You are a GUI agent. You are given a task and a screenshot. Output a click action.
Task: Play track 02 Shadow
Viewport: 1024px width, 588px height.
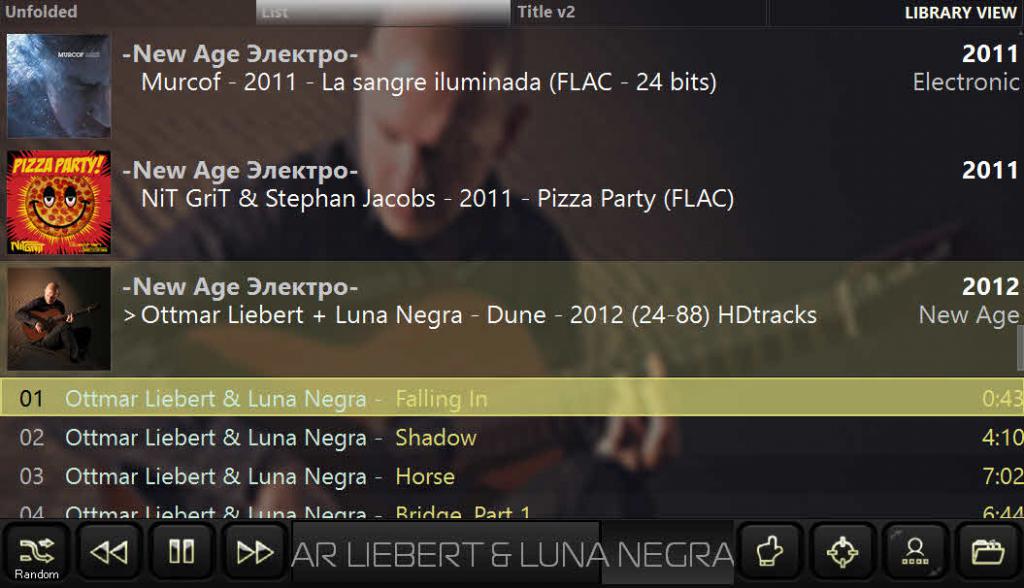pos(512,437)
